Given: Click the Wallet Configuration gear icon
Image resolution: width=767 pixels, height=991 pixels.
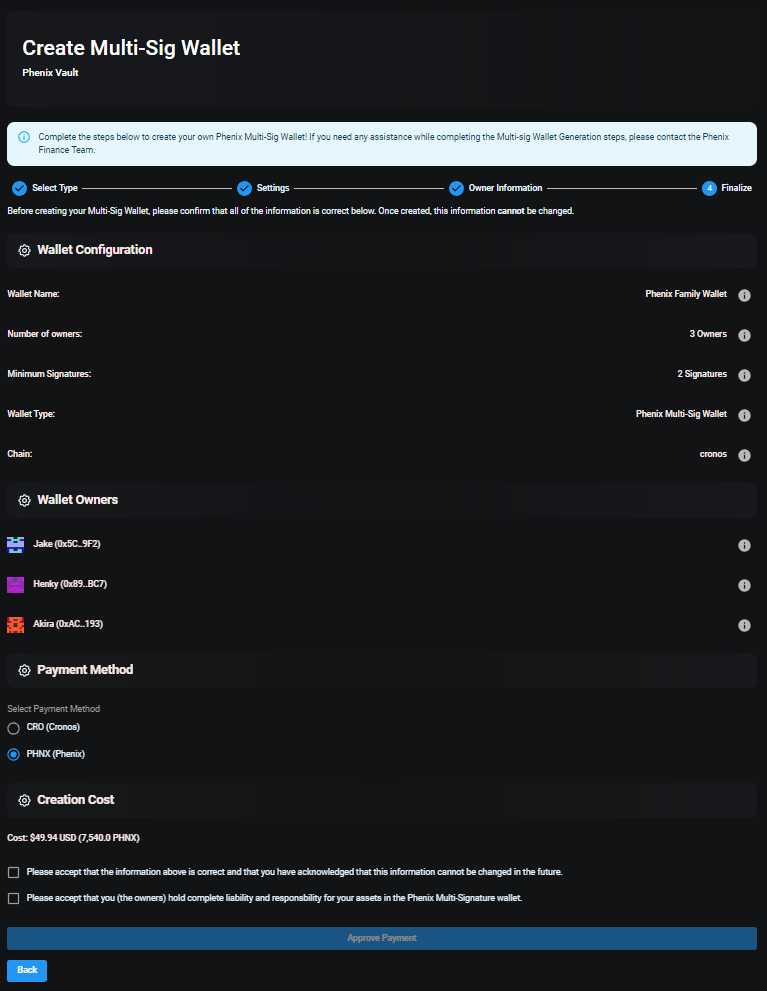Looking at the screenshot, I should pos(24,250).
